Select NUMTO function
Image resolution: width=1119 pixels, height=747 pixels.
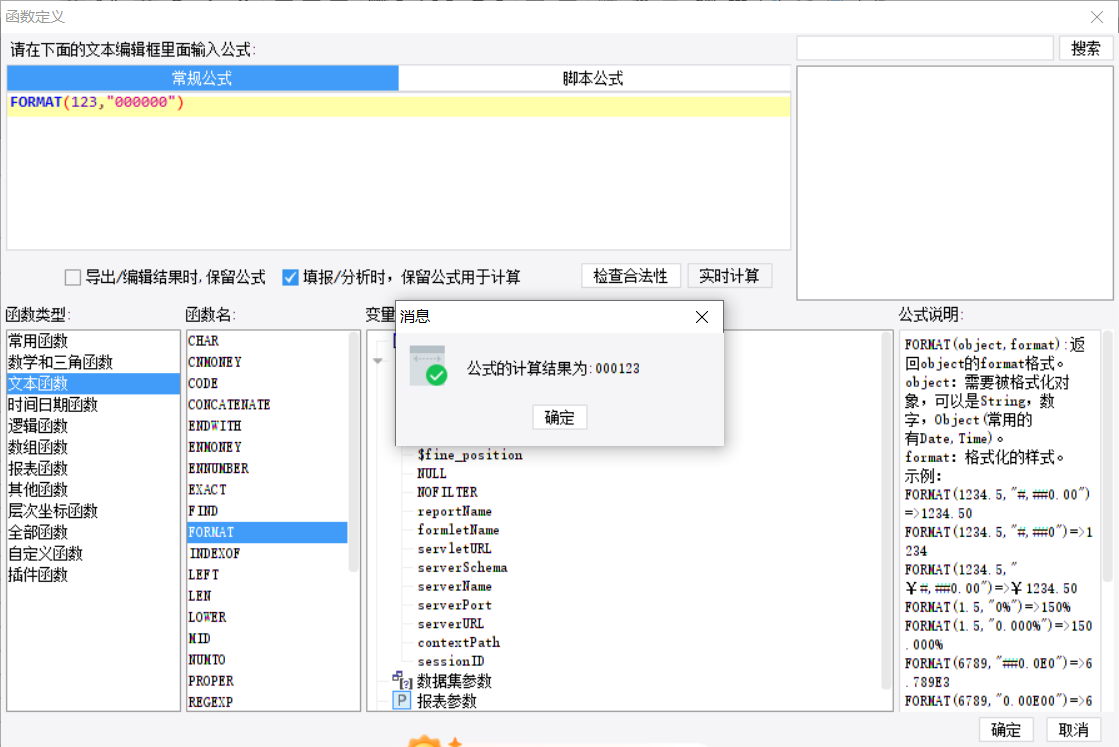coord(267,659)
